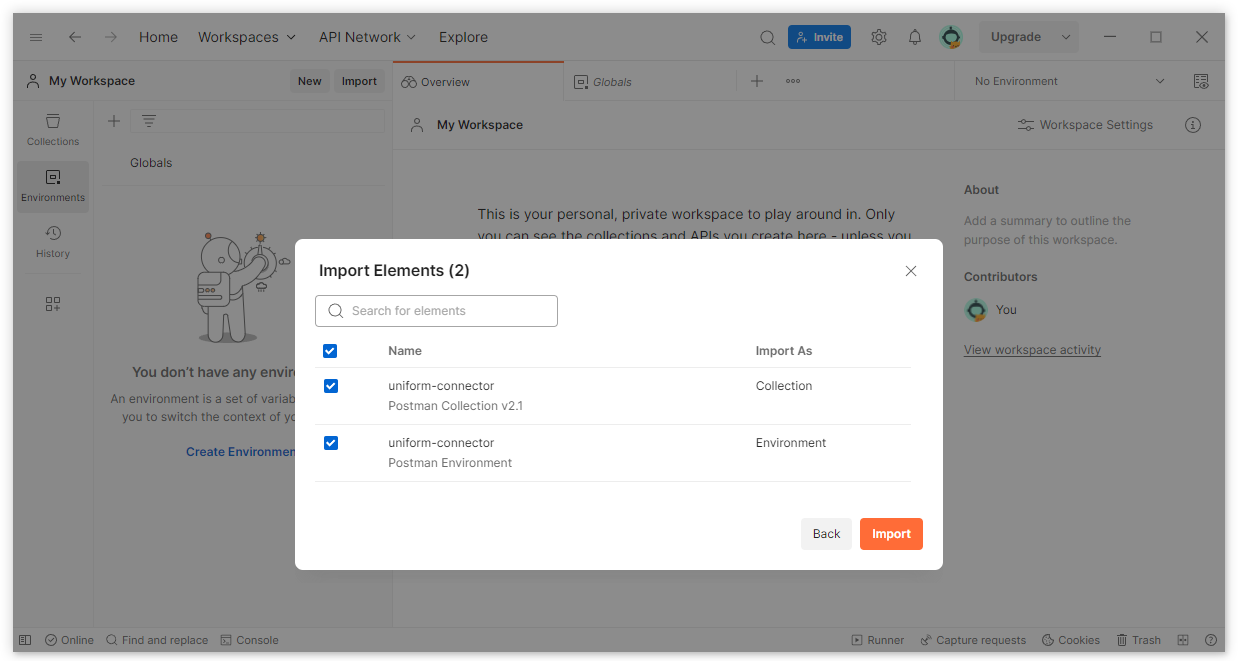Click the Back button in dialog
Image resolution: width=1238 pixels, height=661 pixels.
[x=826, y=534]
